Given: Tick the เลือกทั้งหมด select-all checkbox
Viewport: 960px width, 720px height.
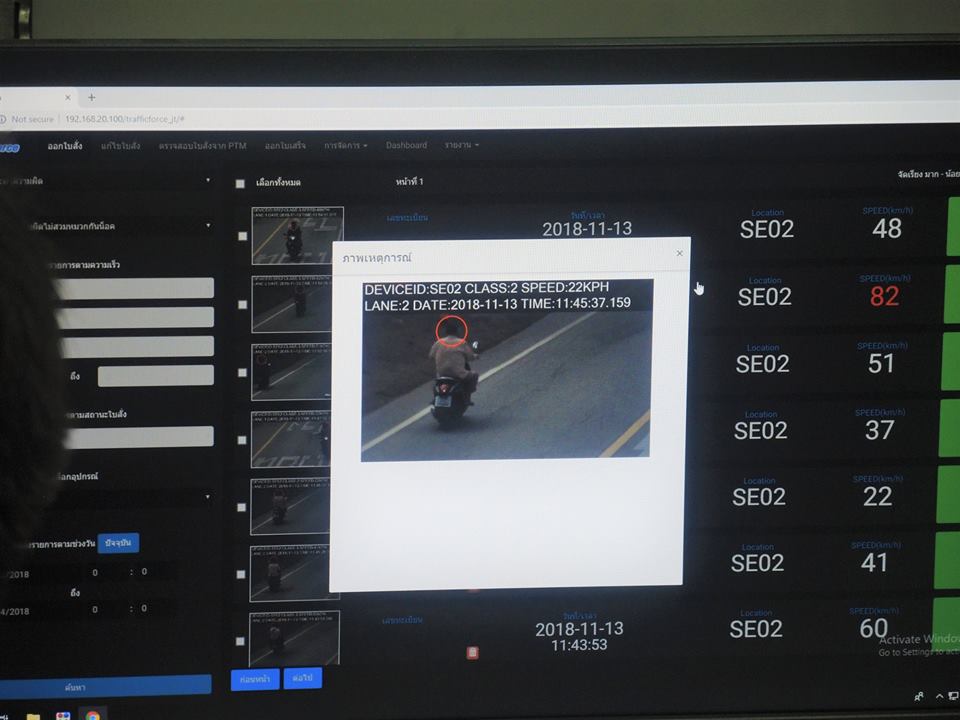Looking at the screenshot, I should pos(240,183).
